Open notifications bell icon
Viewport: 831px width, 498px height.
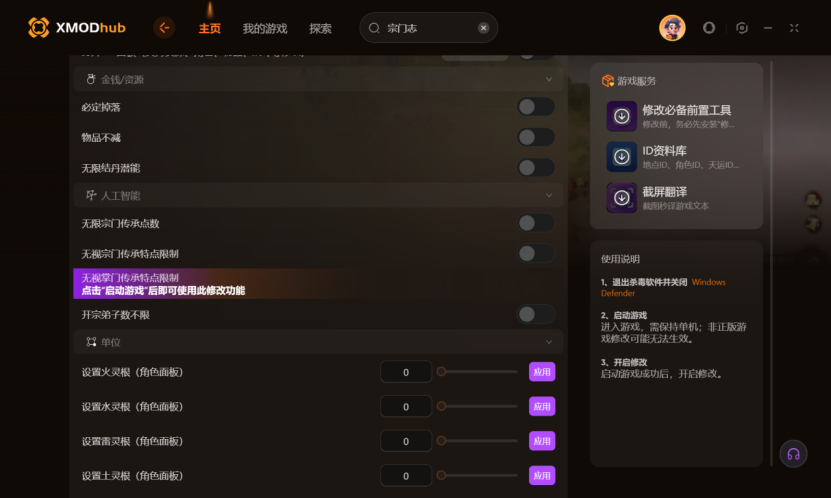(x=709, y=28)
